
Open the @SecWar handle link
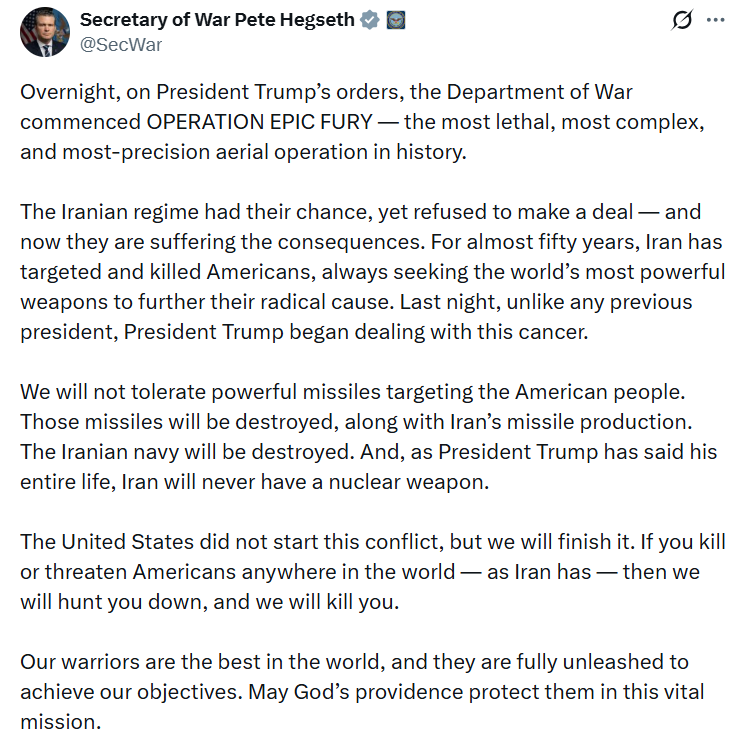(121, 44)
